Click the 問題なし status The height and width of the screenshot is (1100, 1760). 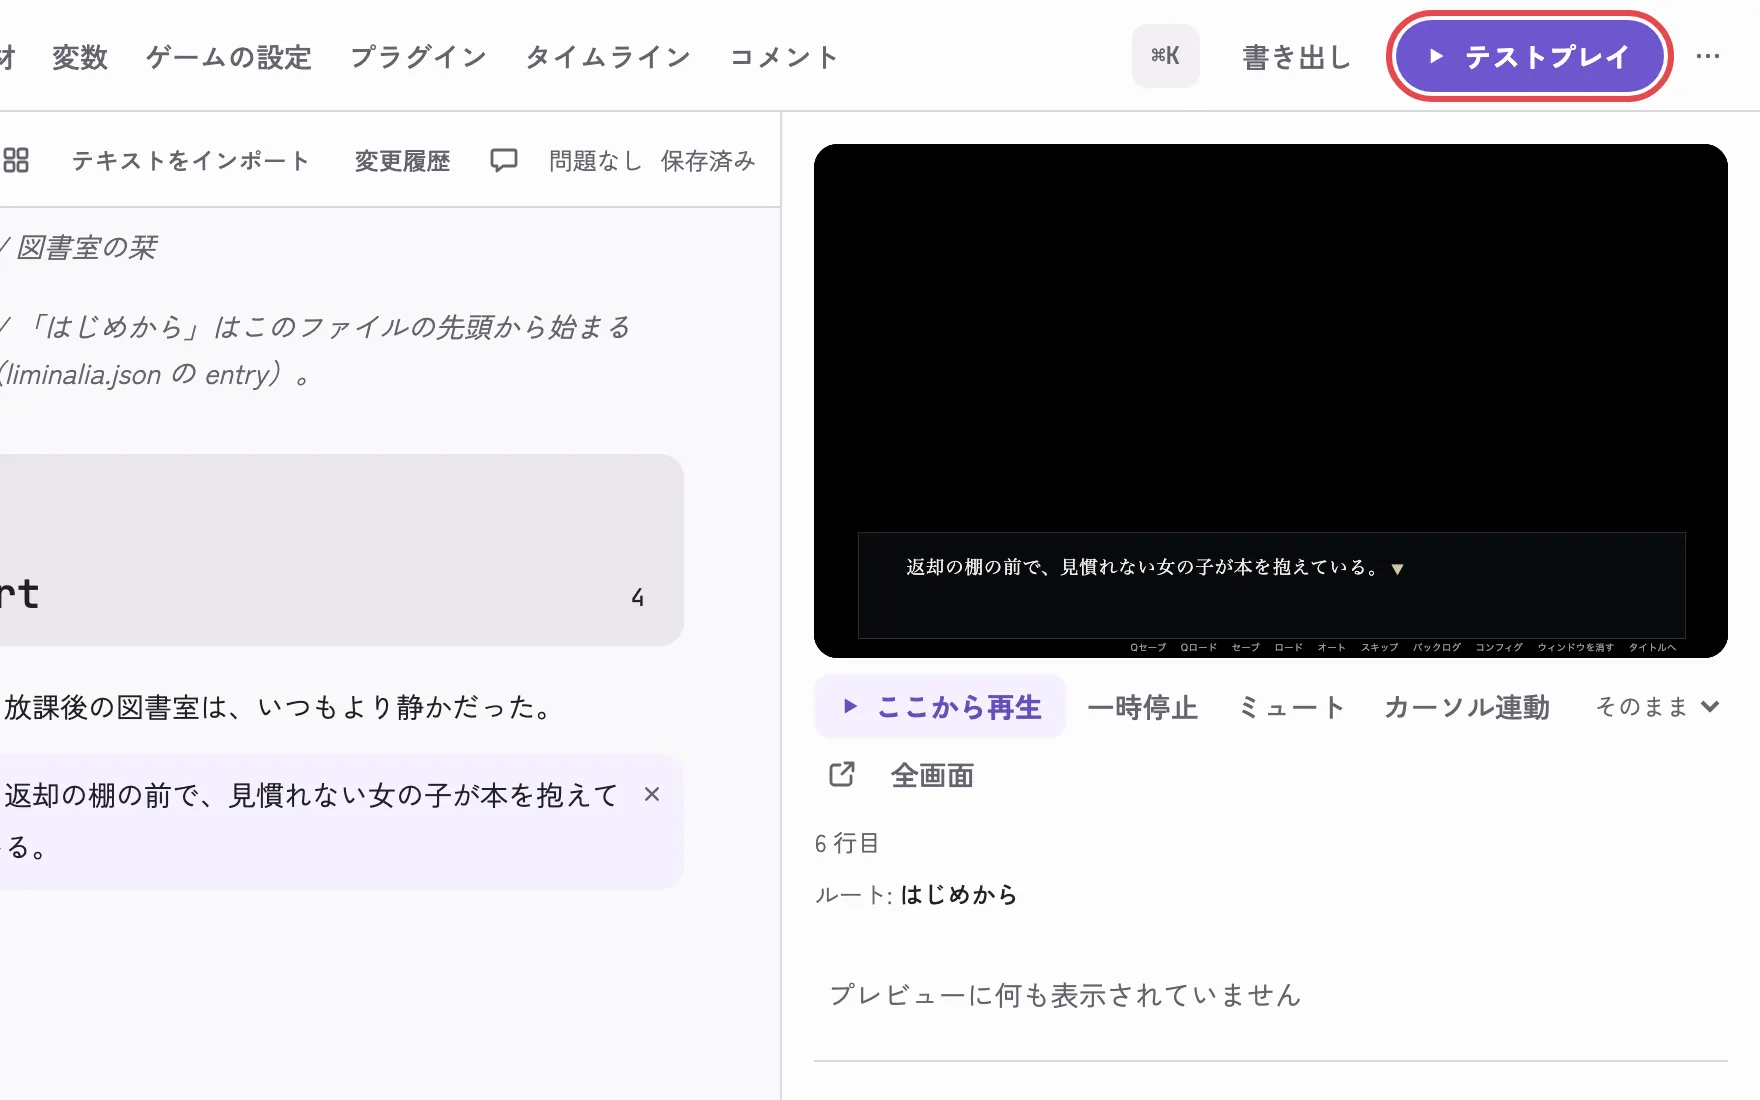[x=595, y=161]
